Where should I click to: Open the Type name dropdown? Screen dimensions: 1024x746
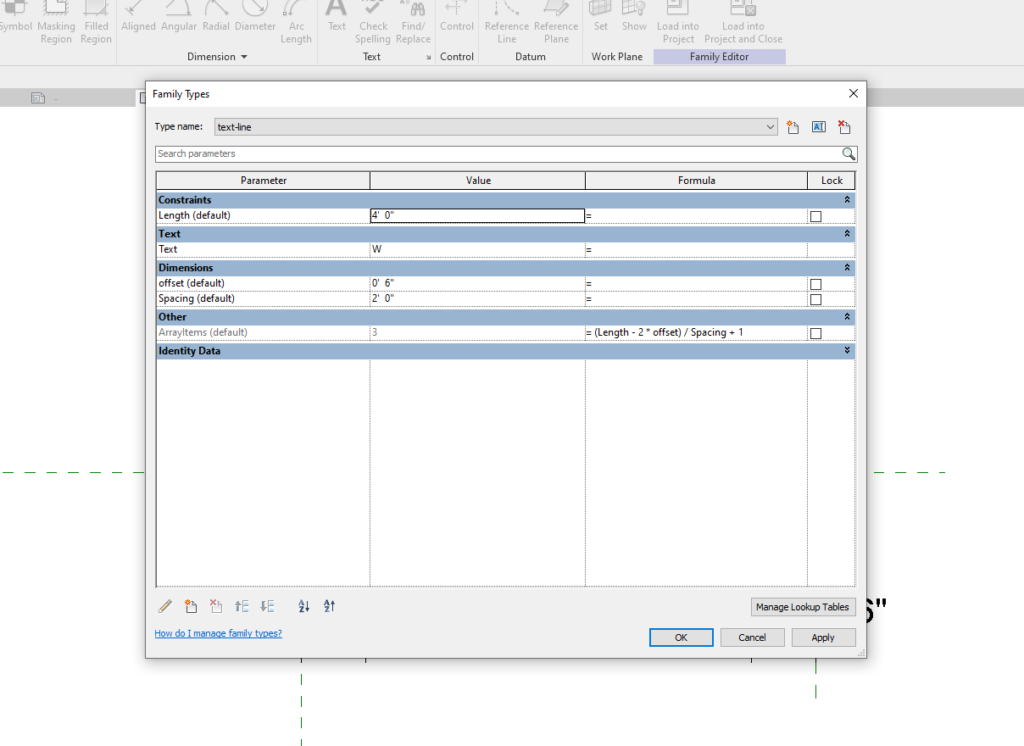tap(770, 127)
